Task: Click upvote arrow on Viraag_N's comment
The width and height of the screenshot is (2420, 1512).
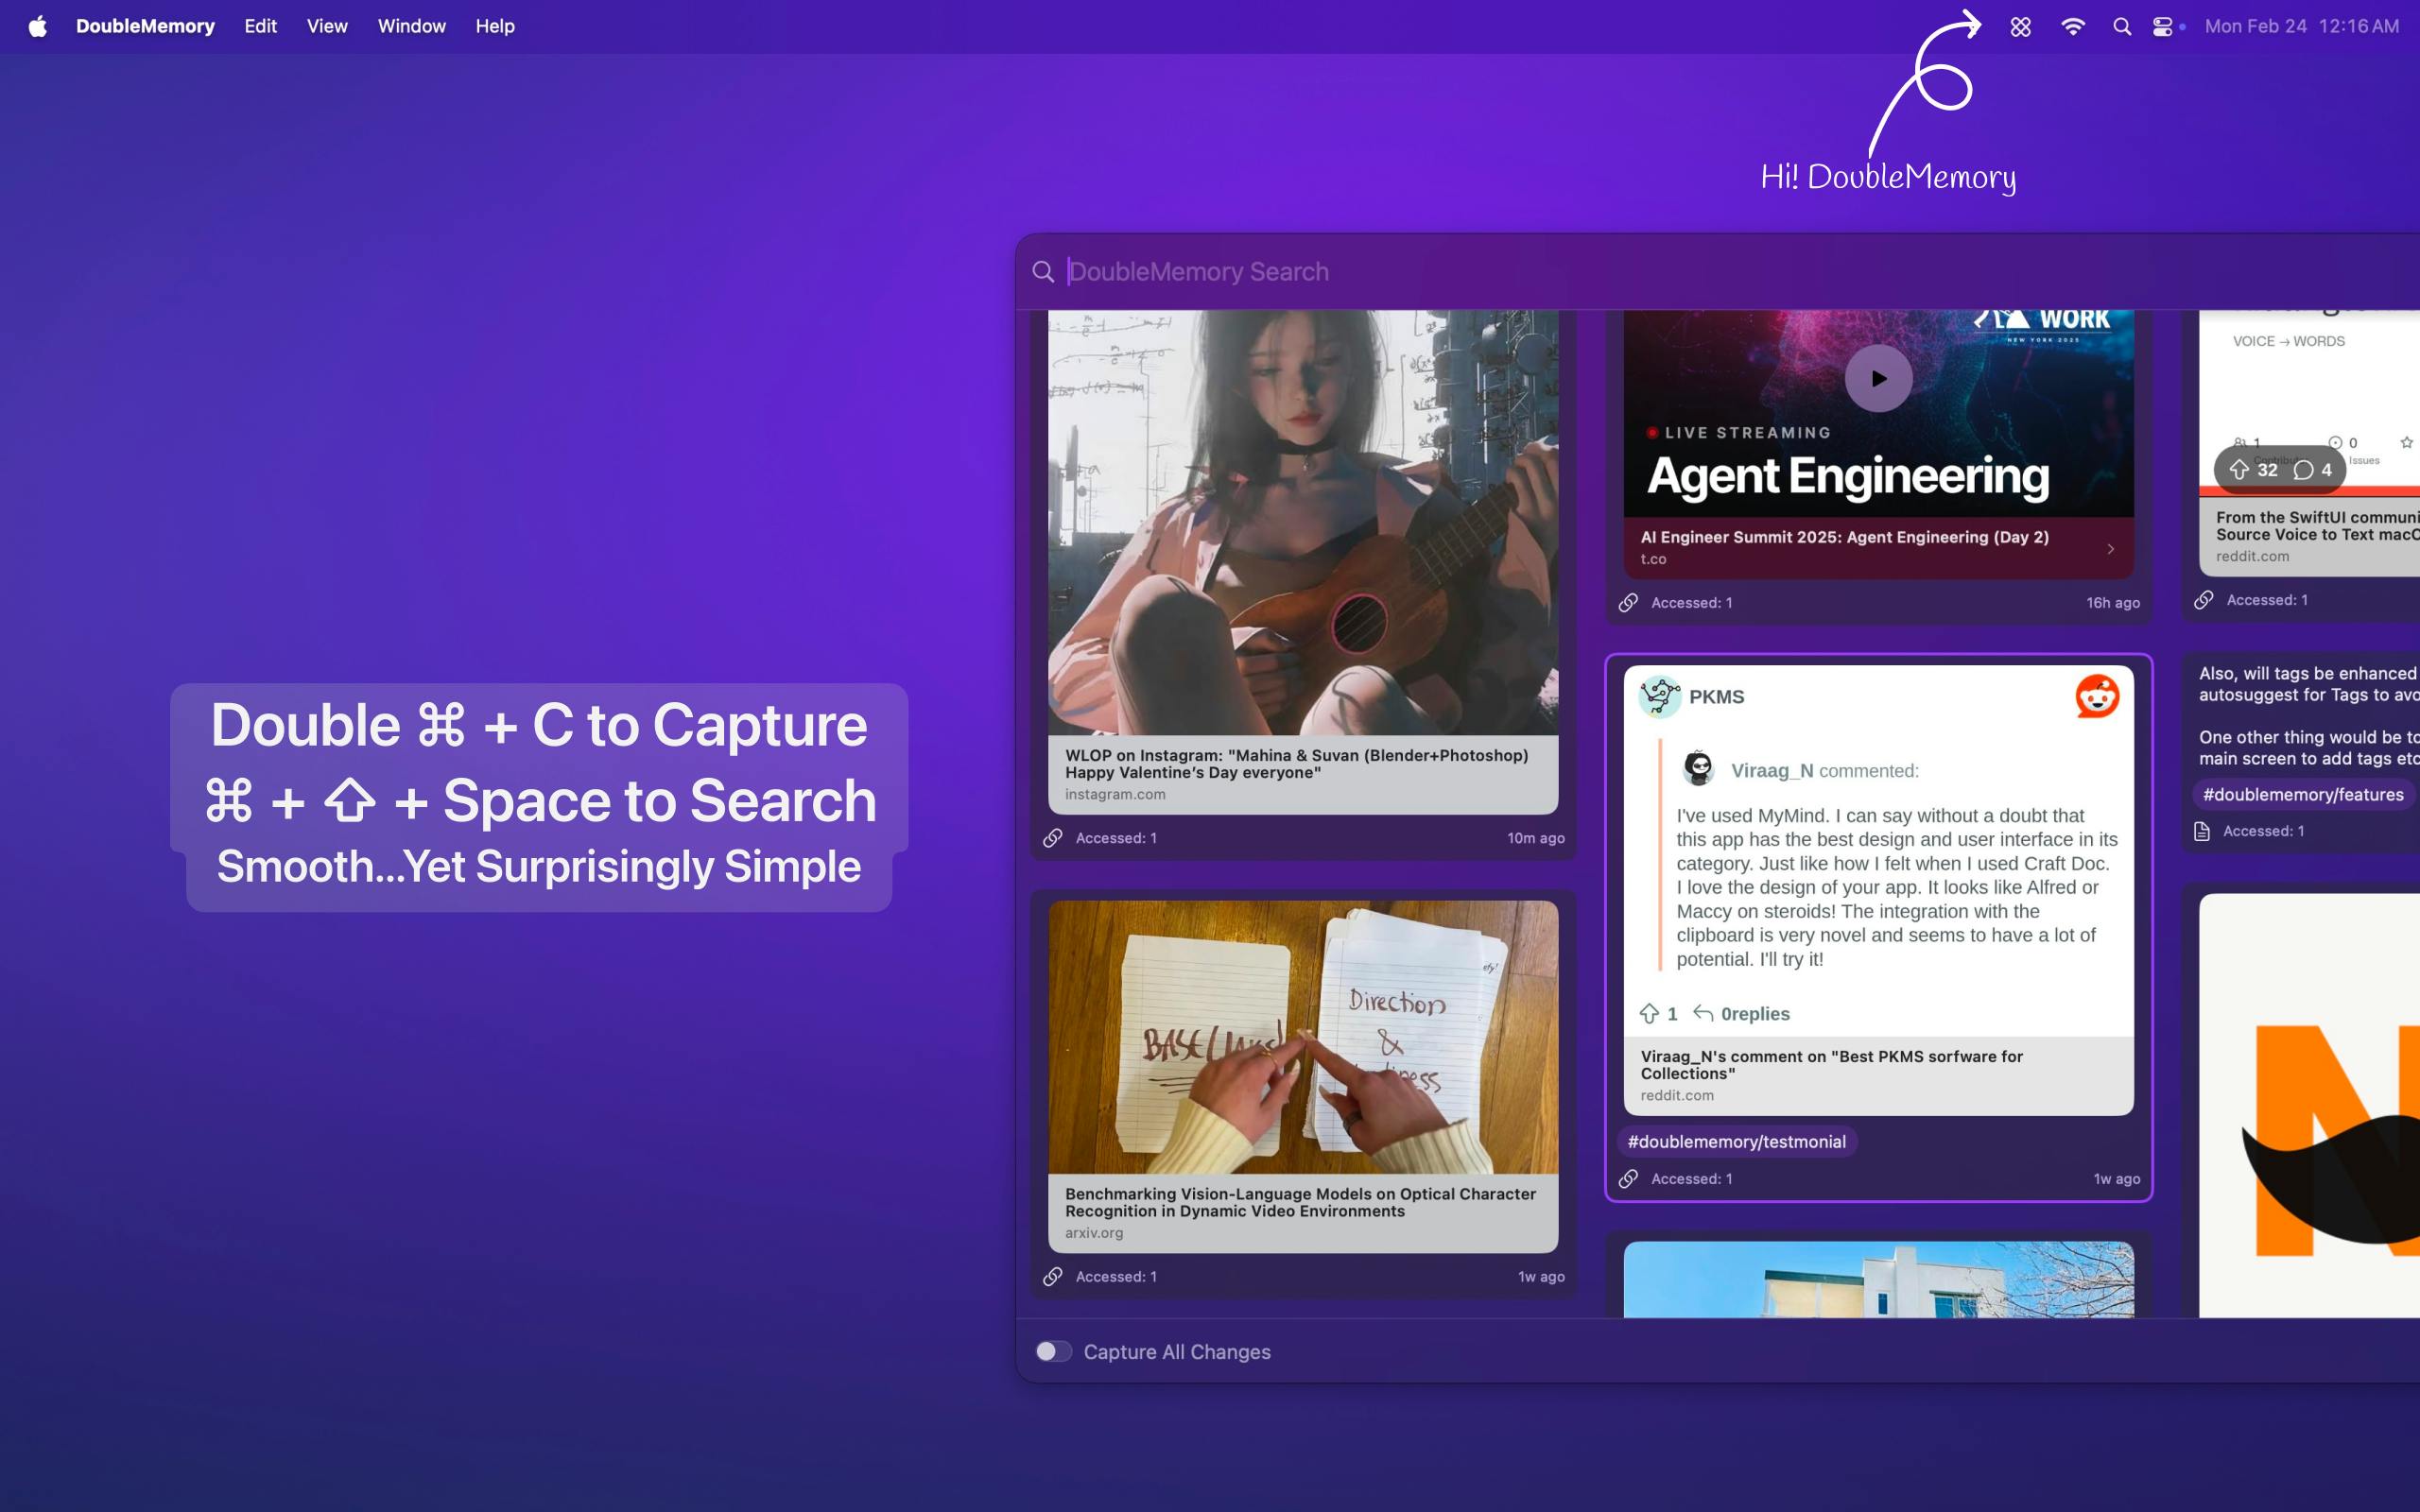Action: tap(1649, 1013)
